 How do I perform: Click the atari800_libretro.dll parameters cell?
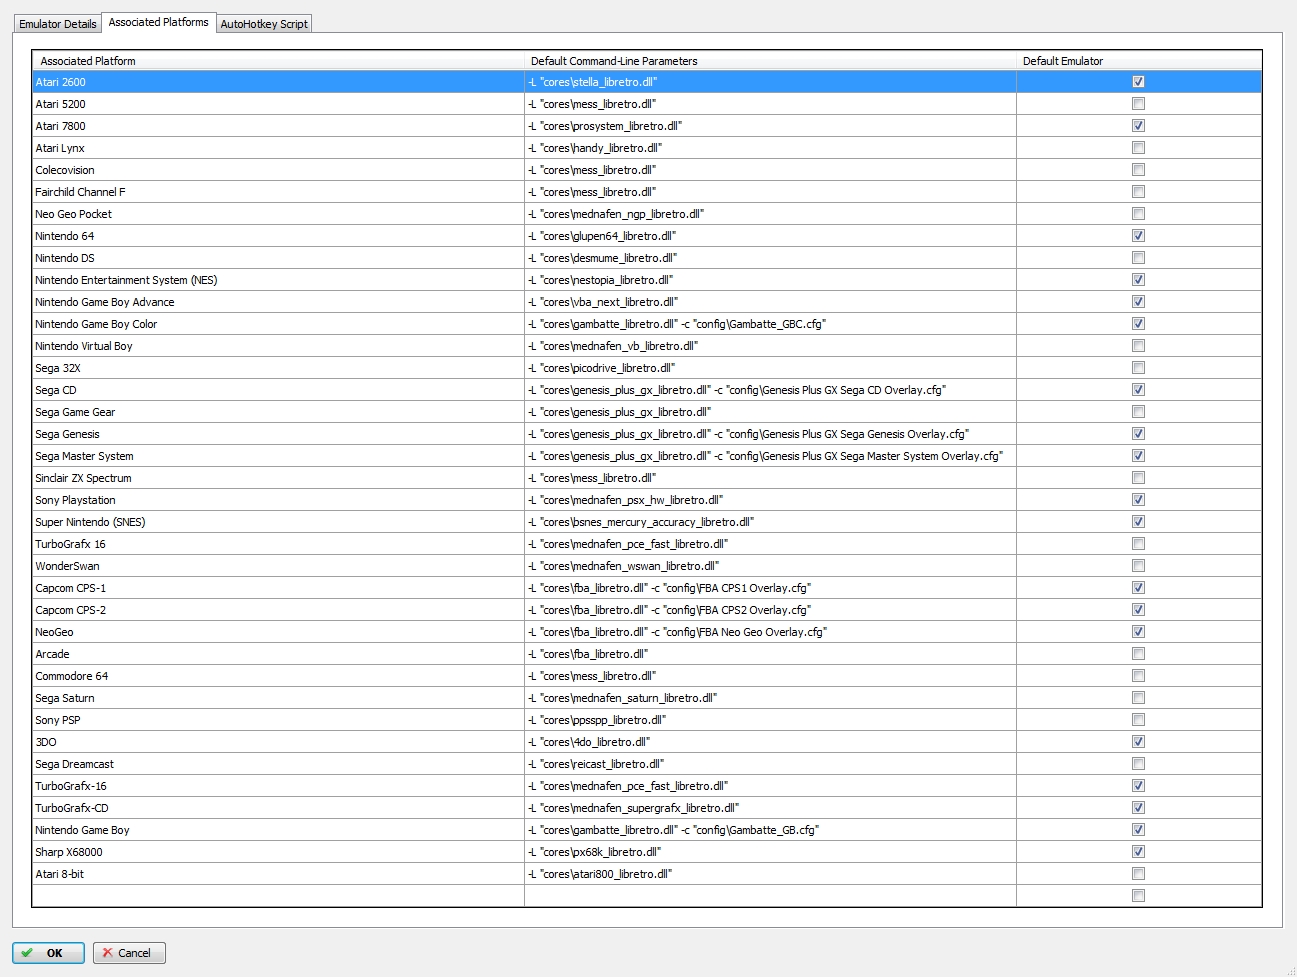pos(770,874)
